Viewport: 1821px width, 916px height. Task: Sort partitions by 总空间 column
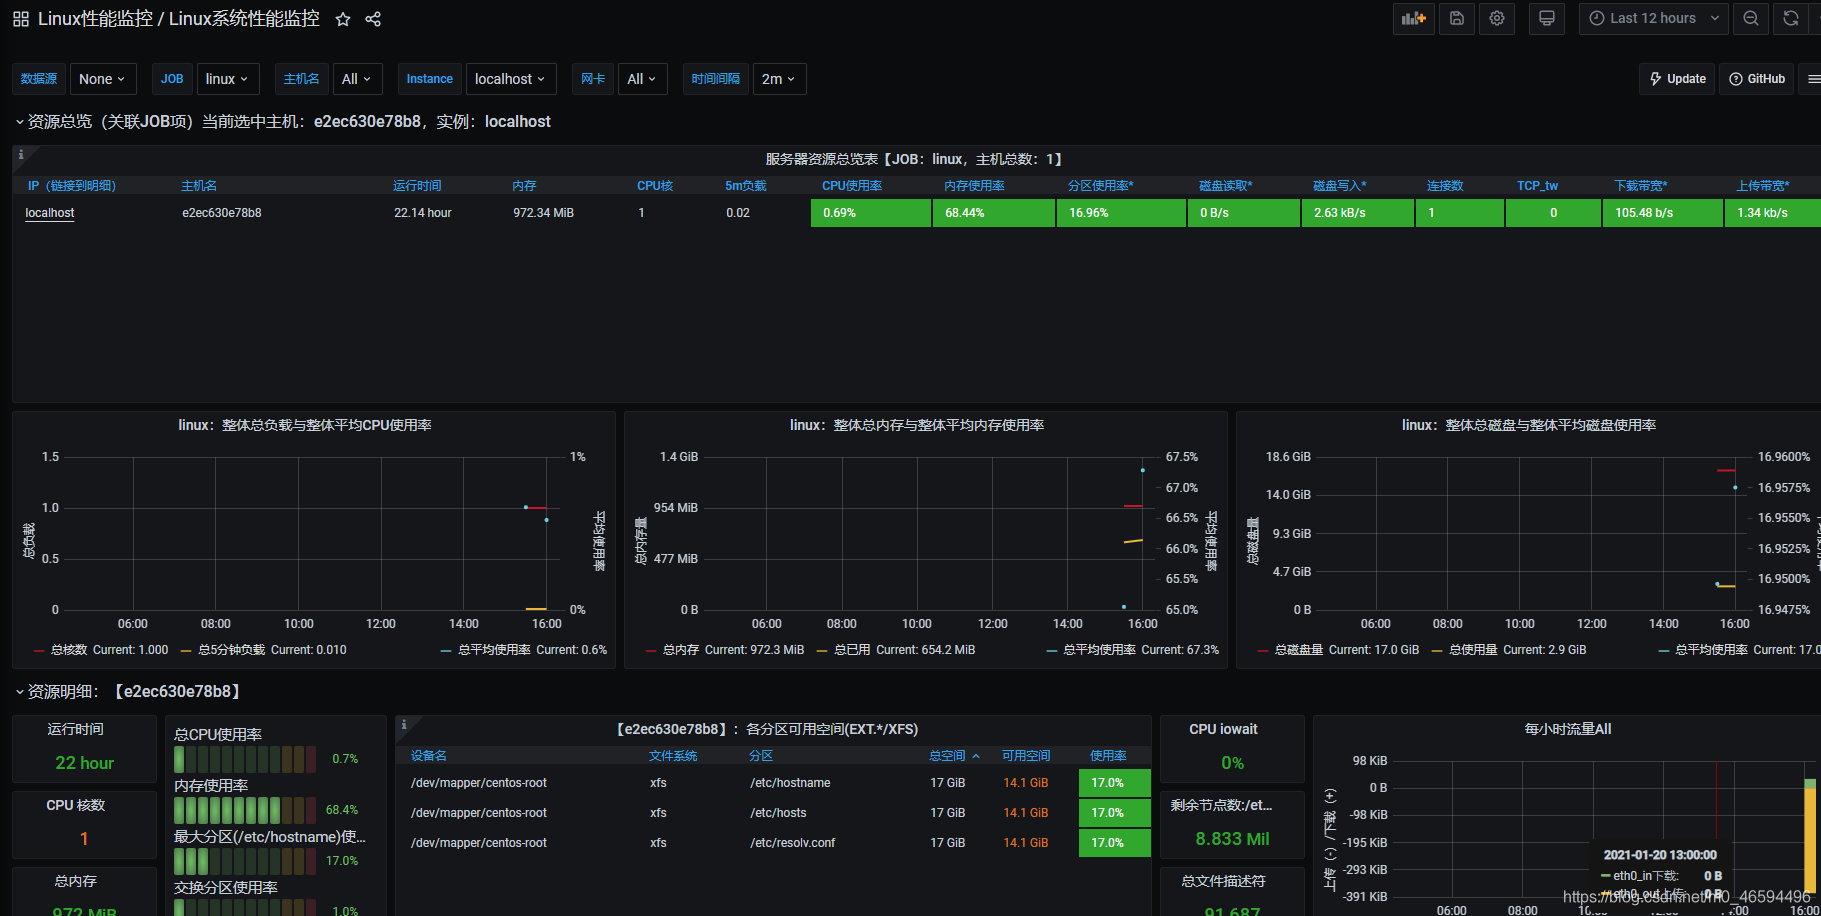(x=948, y=756)
